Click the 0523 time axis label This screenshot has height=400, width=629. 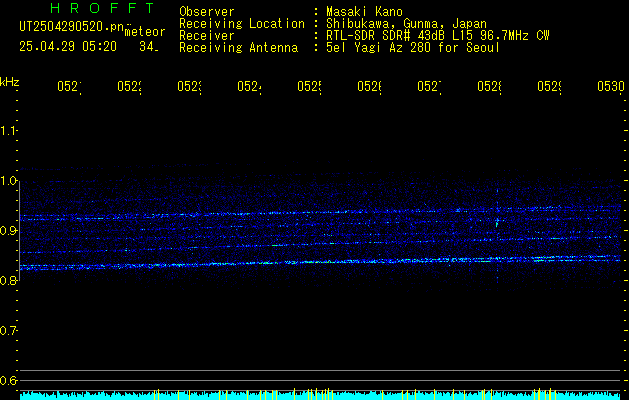click(189, 86)
